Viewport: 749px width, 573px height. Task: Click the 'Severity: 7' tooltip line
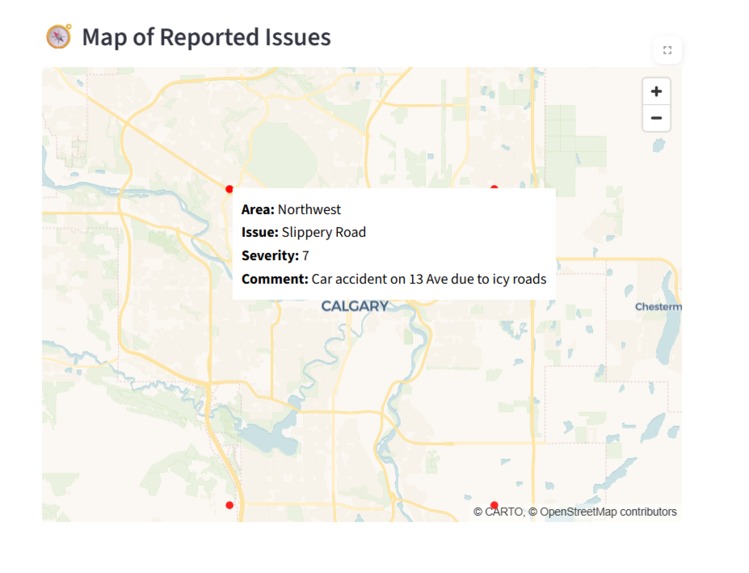[x=275, y=255]
